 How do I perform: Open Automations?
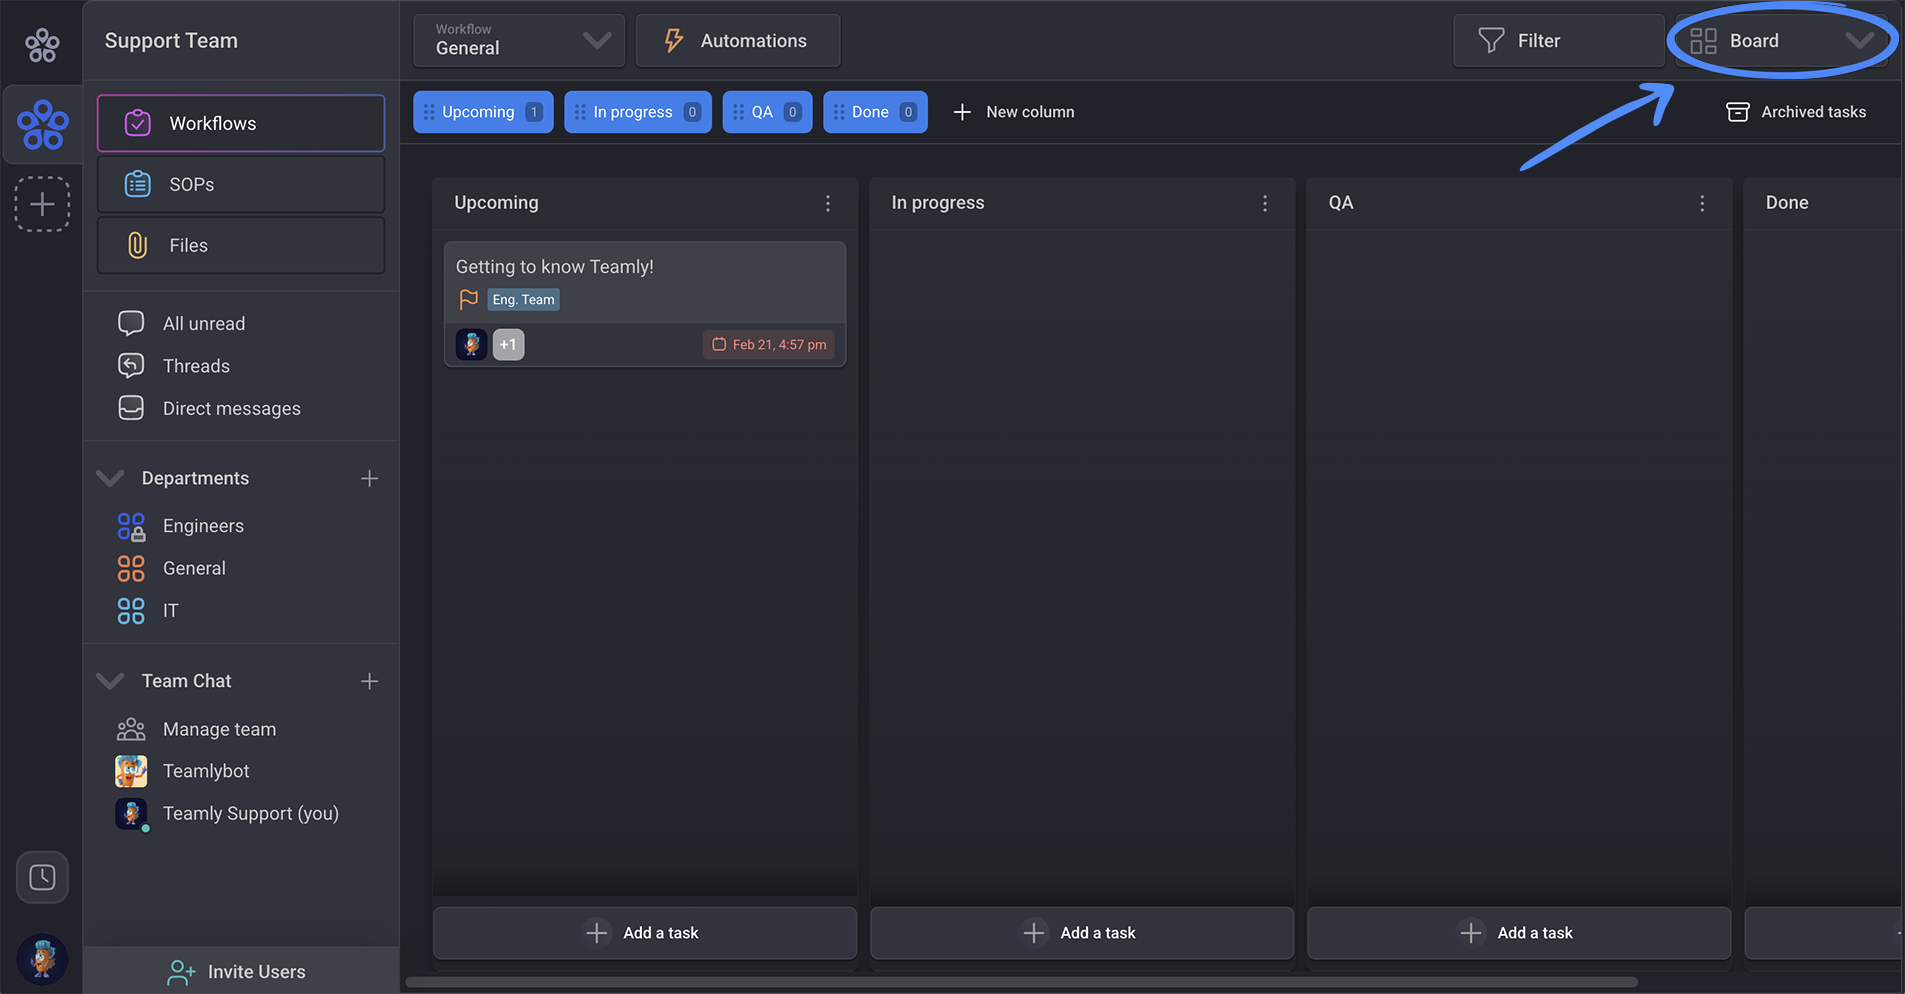click(x=738, y=40)
